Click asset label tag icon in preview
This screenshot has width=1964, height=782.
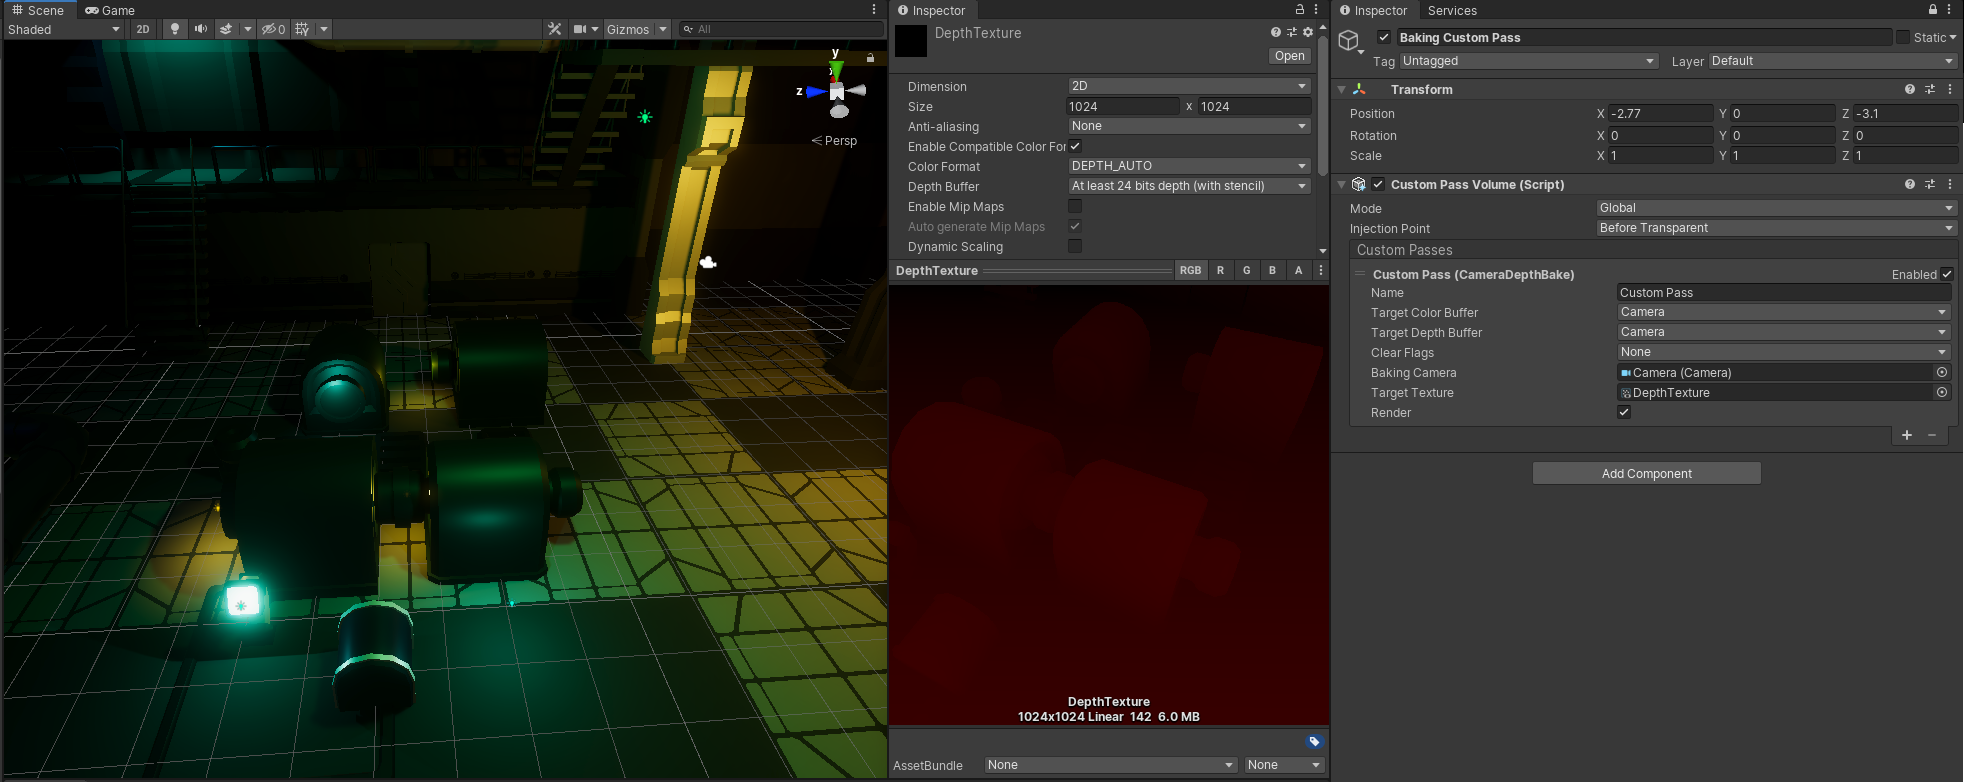[1314, 741]
